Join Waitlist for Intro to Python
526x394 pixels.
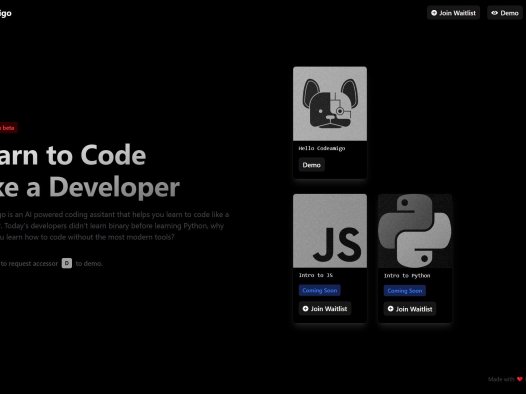click(x=410, y=309)
